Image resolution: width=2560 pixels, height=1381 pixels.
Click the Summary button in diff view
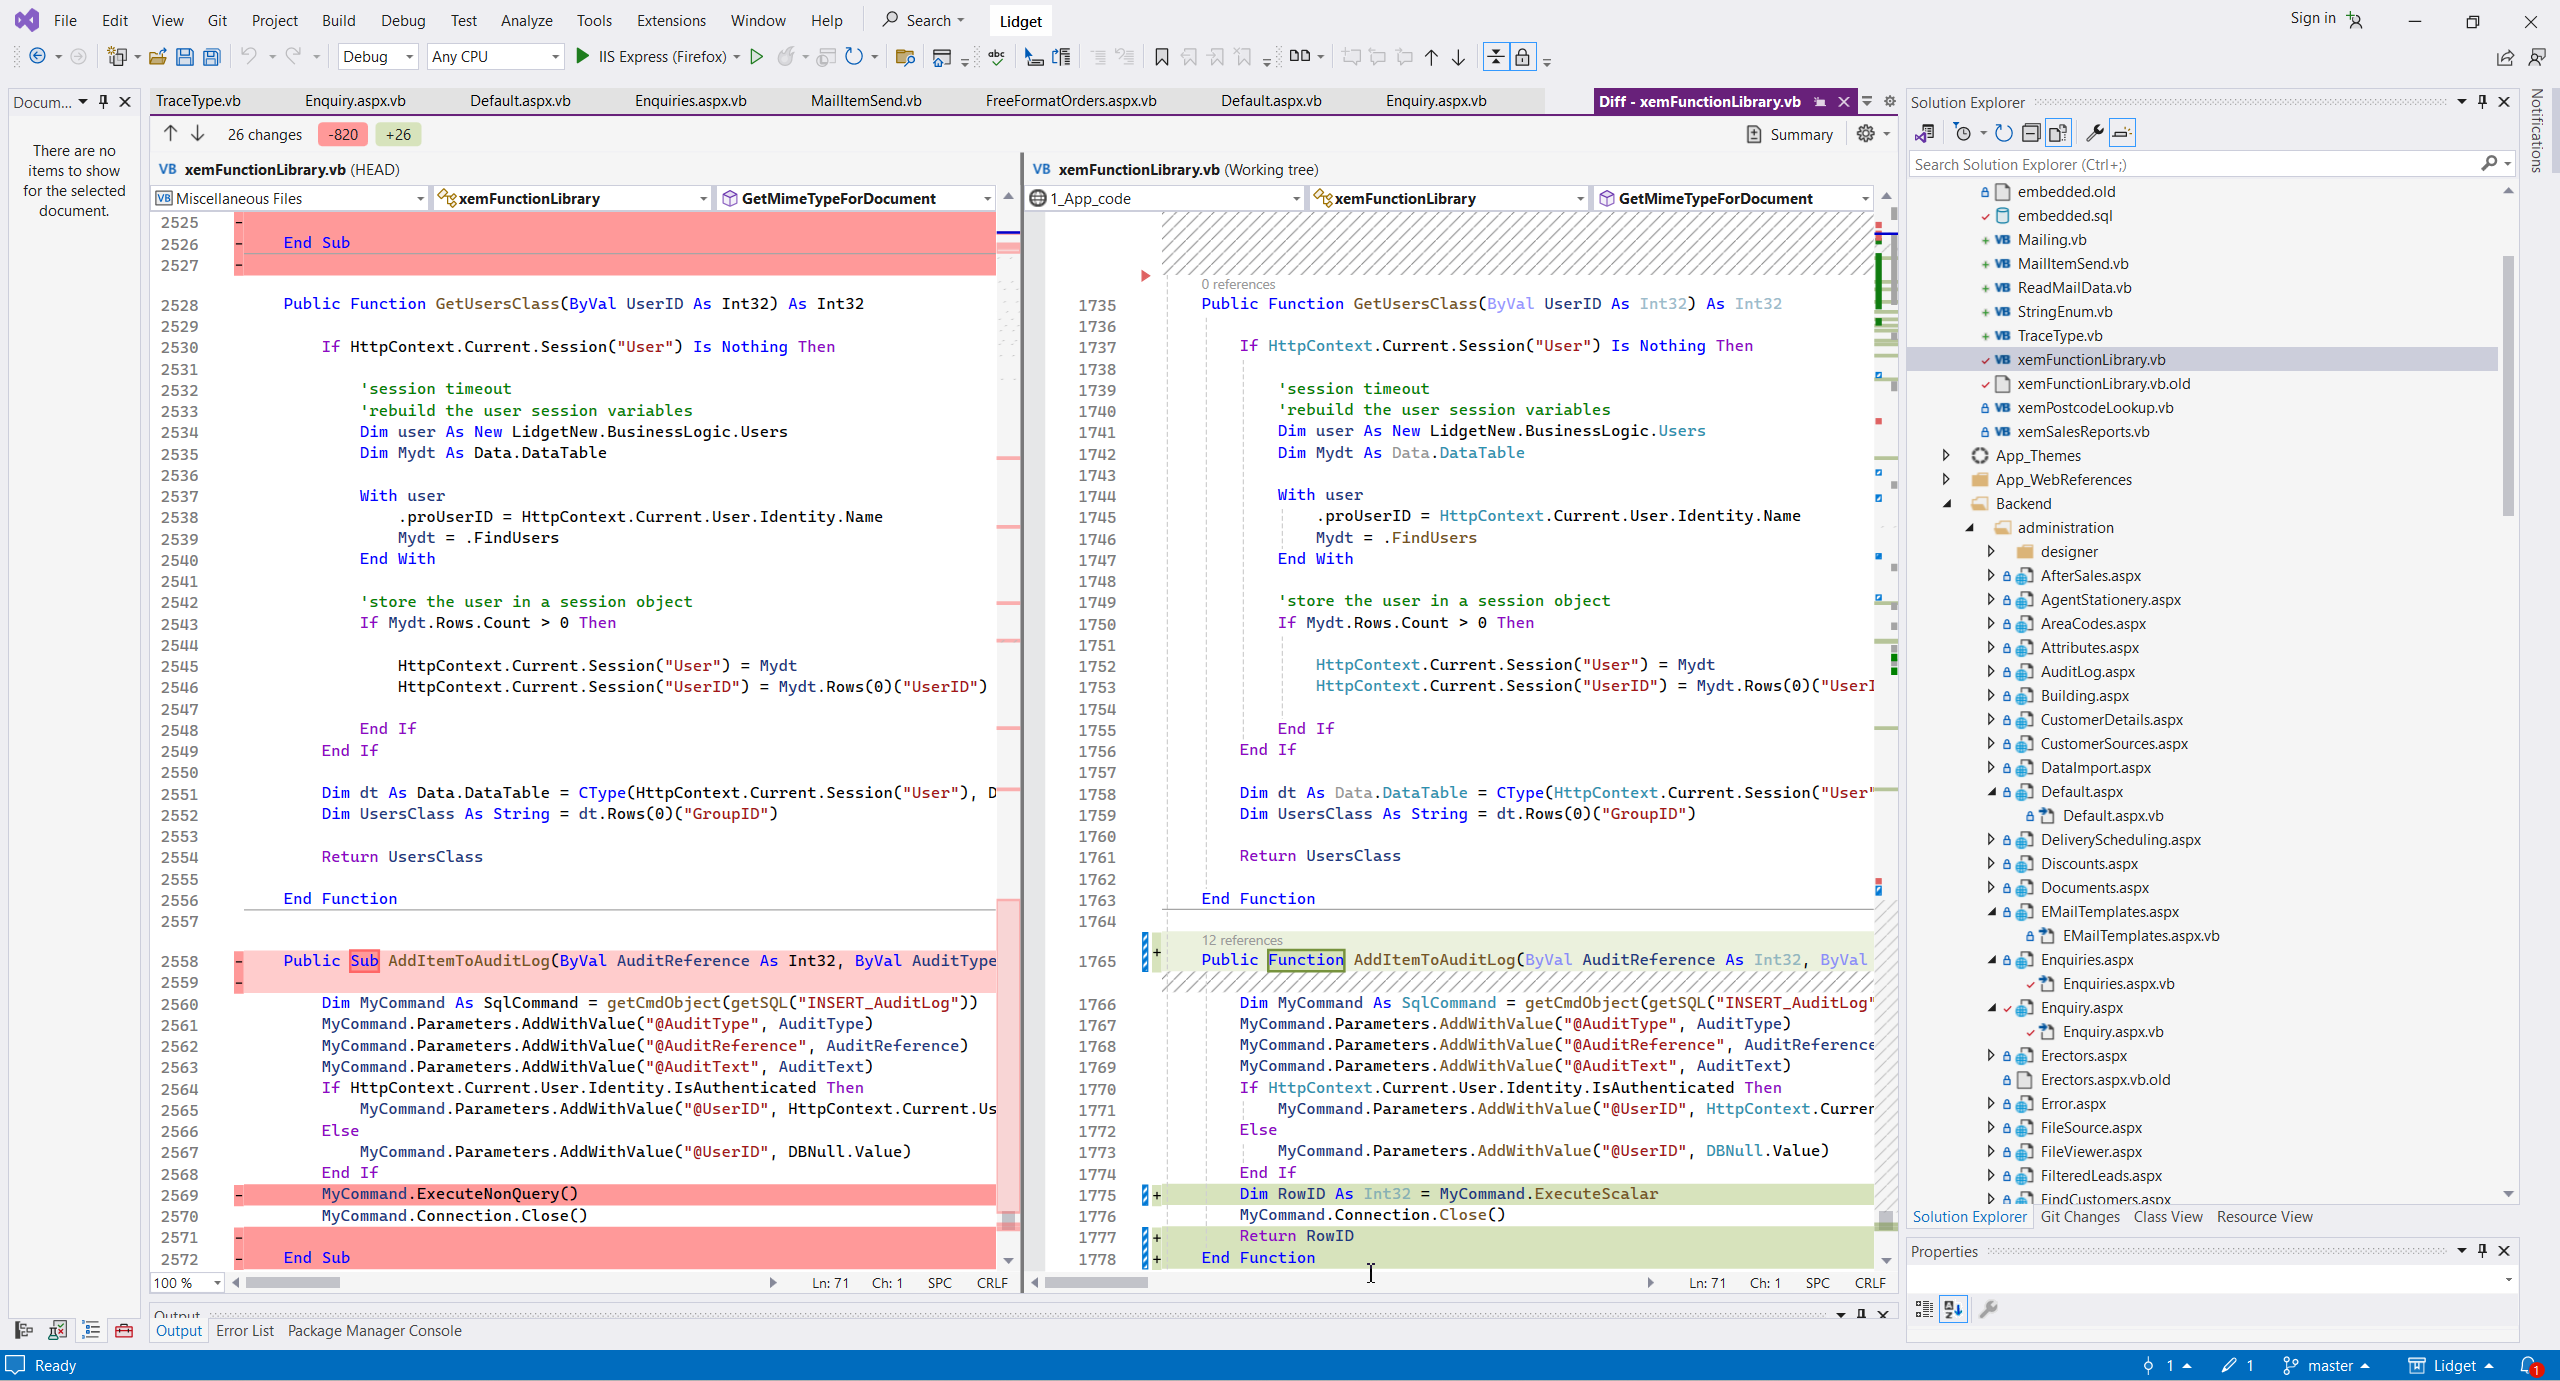tap(1789, 134)
